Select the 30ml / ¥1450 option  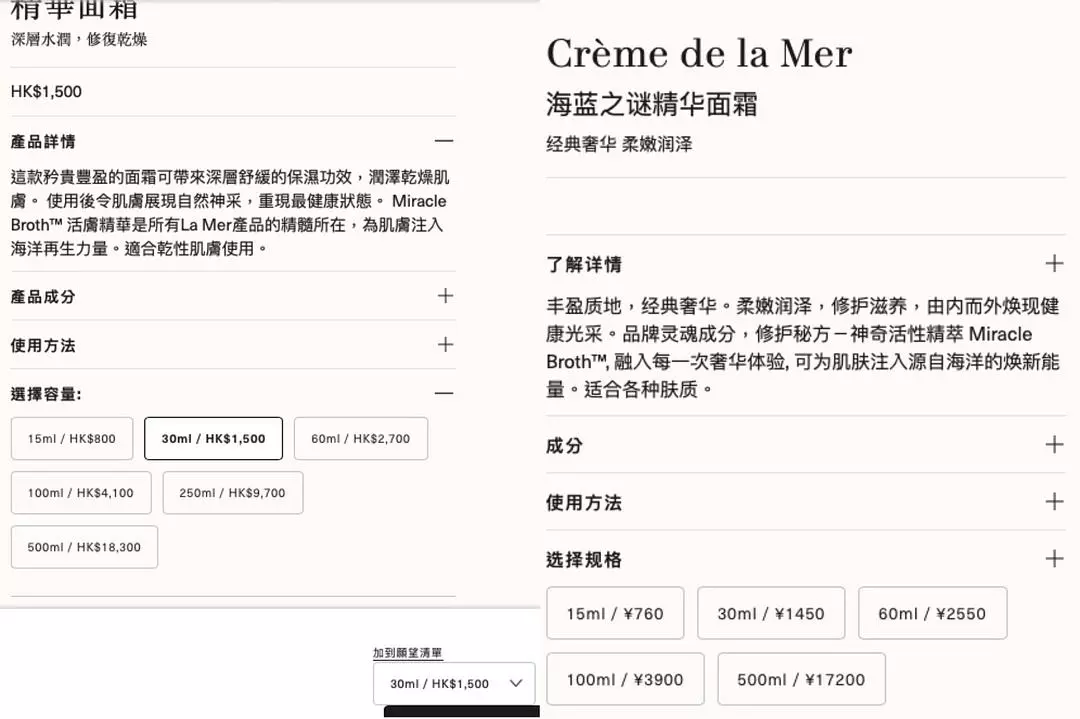(x=771, y=614)
